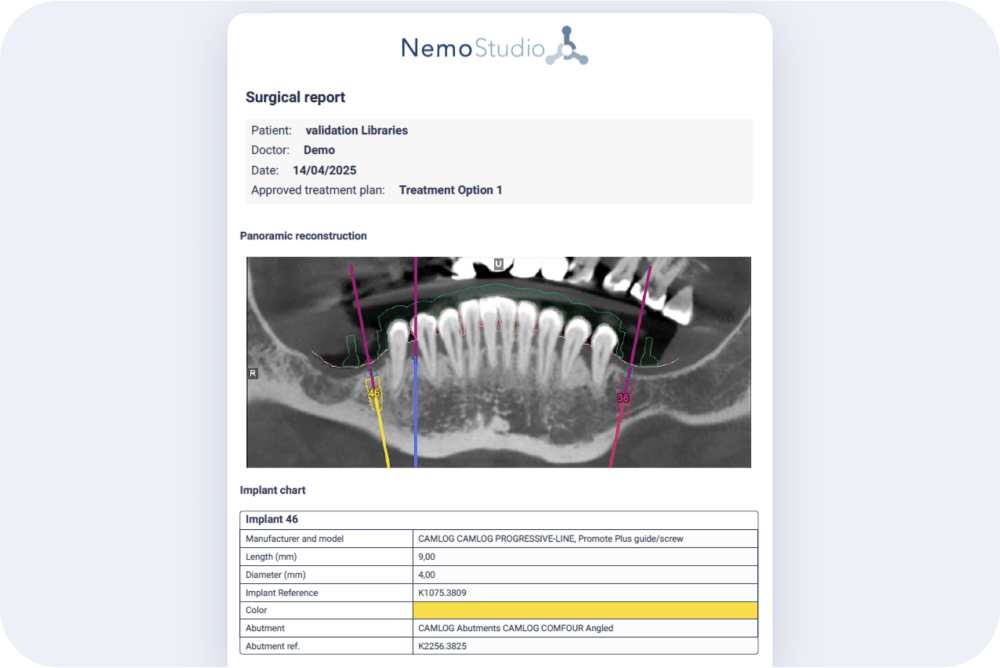This screenshot has width=1000, height=668.
Task: Click the doctor name Demo
Action: click(319, 150)
